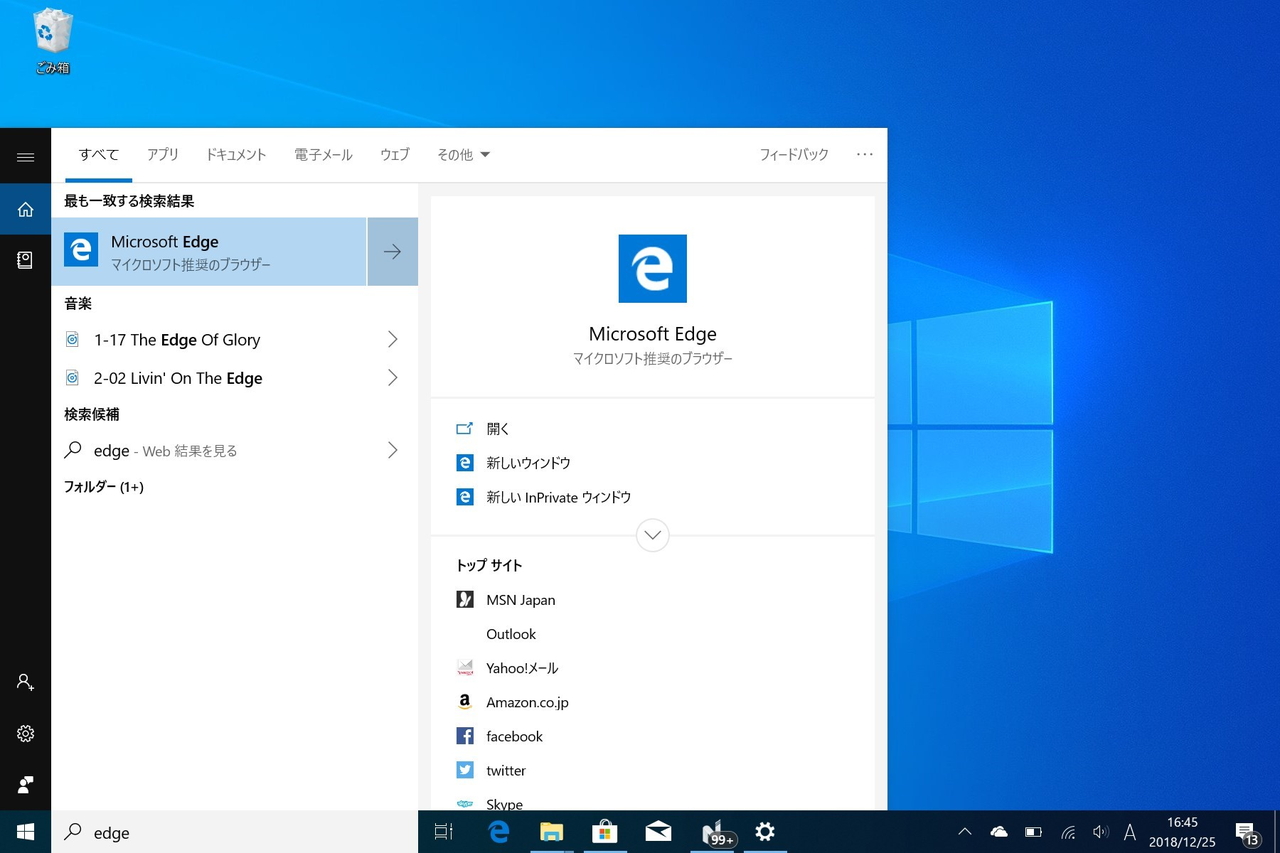Open Settings gear on the taskbar
Screen dimensions: 1280x853
(x=765, y=832)
